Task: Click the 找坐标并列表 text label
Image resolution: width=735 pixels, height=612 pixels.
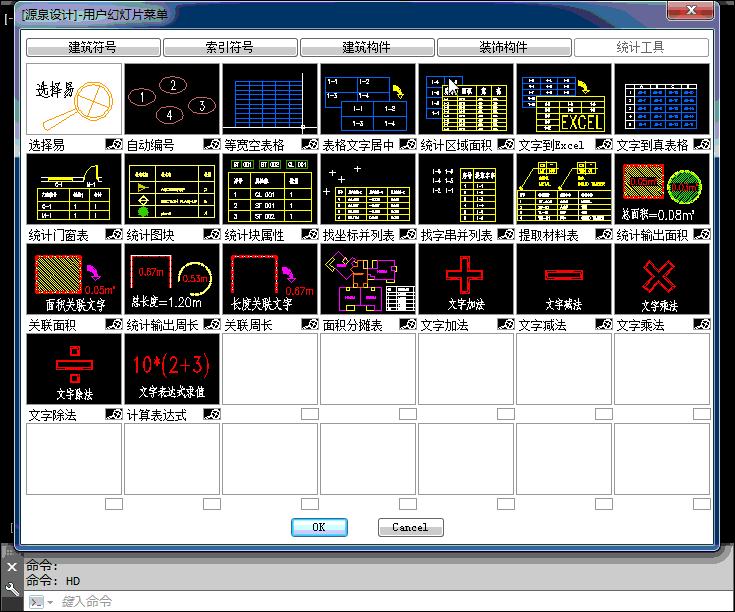Action: tap(358, 235)
